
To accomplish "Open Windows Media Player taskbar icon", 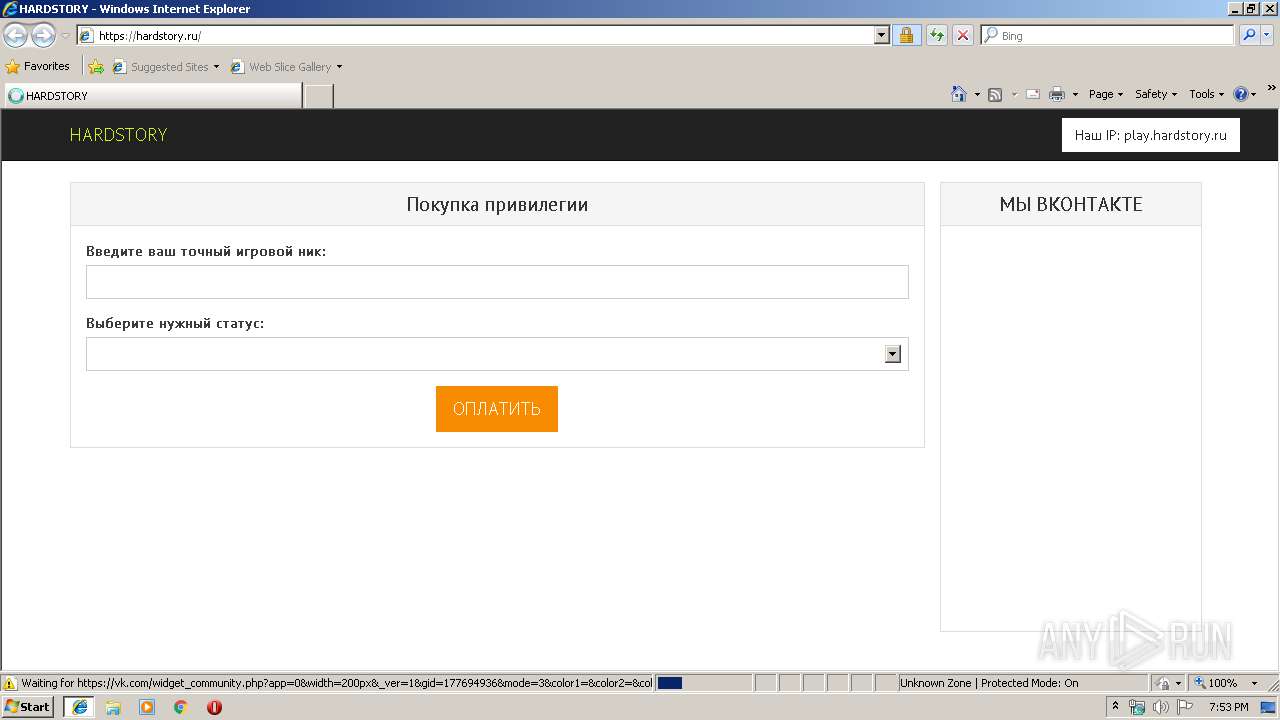I will point(147,707).
